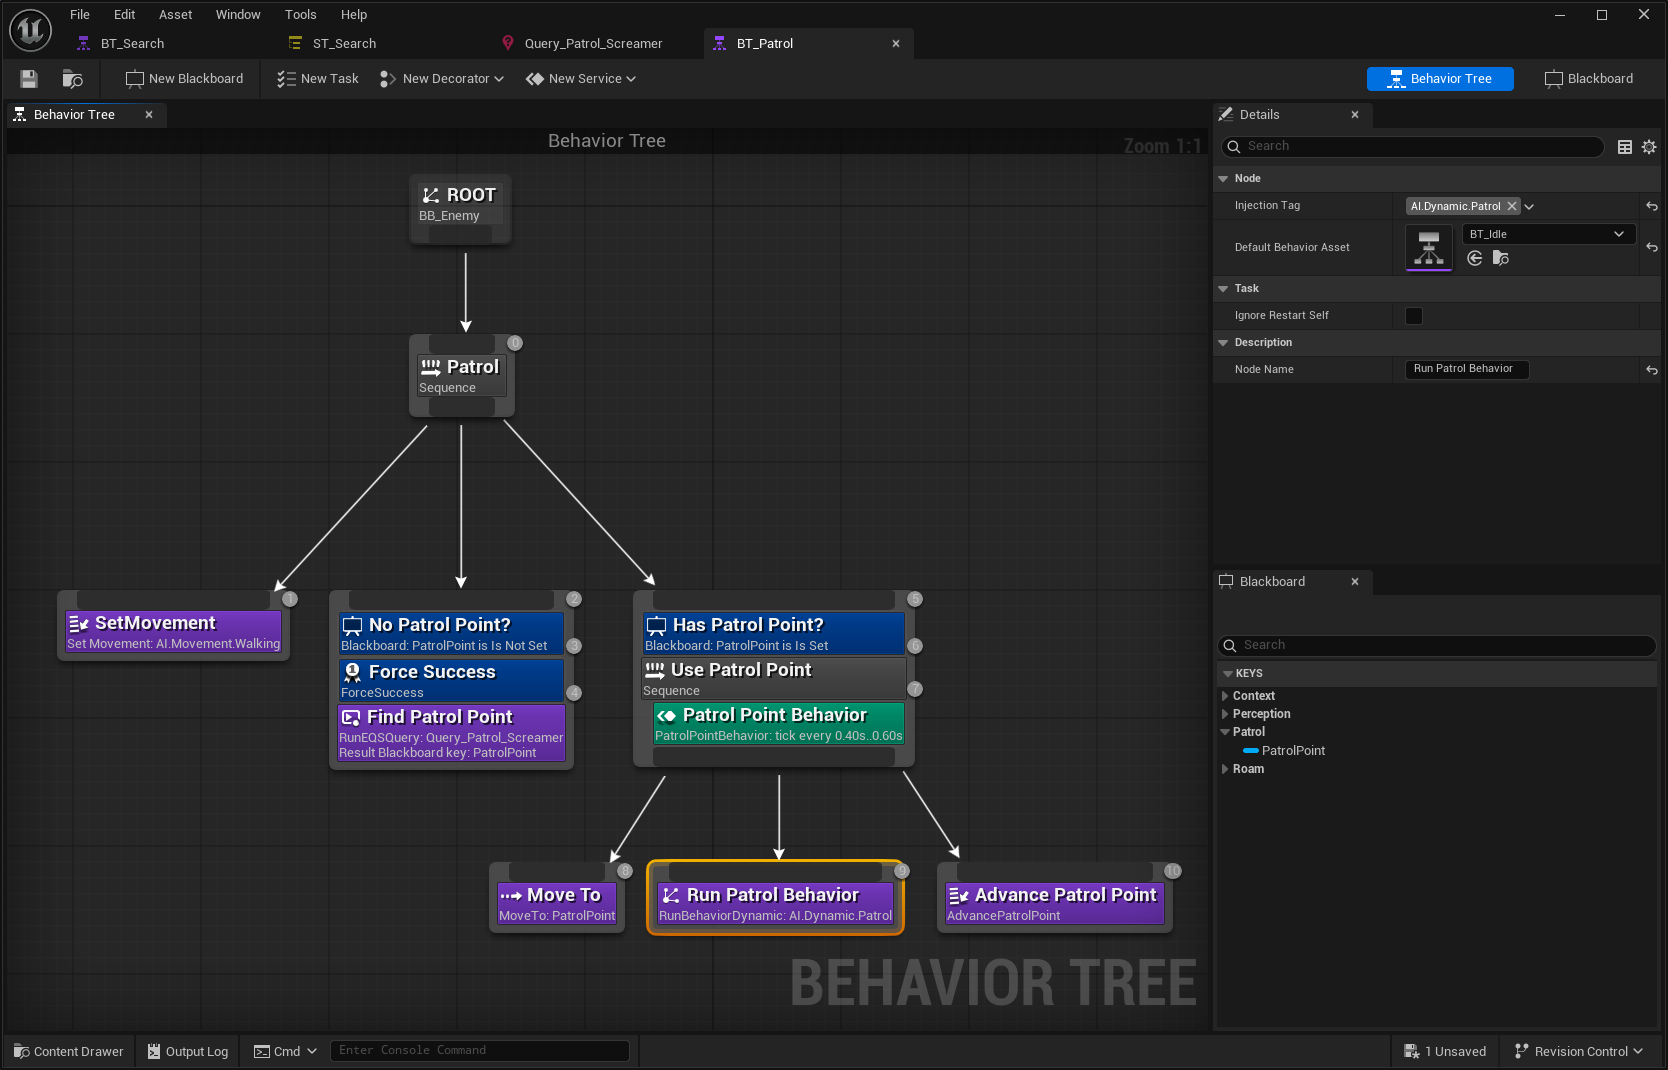Click the Browse to asset folder toolbar icon
Image resolution: width=1668 pixels, height=1070 pixels.
[71, 79]
